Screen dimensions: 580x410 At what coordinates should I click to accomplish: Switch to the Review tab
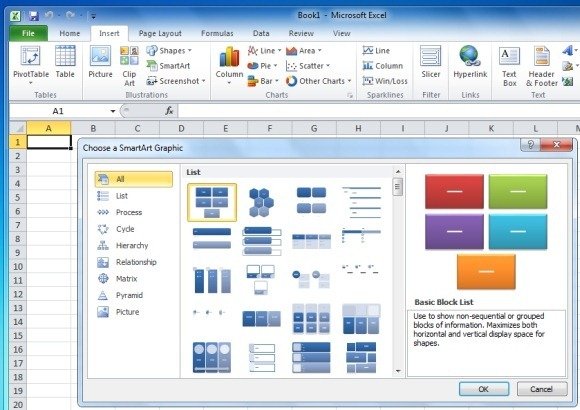click(301, 33)
